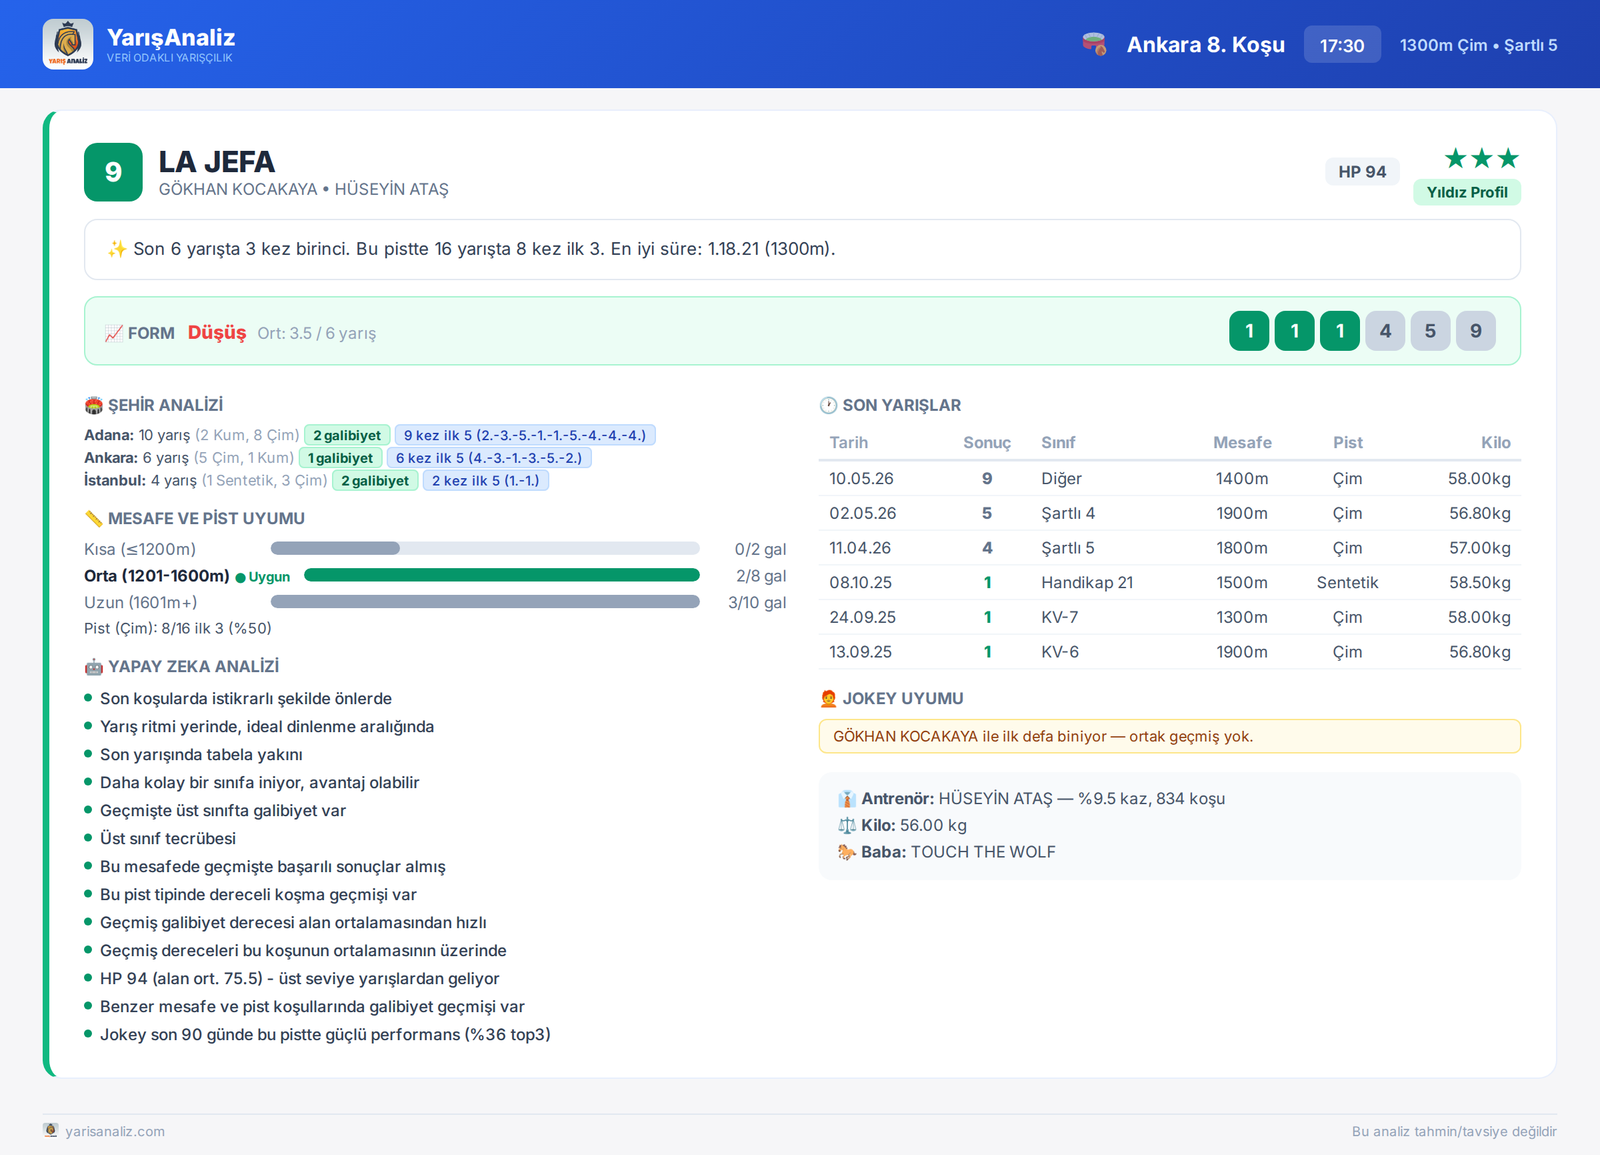
Task: Click the robot icon beside YAPAY ZEKA ANALİZİ
Action: [94, 666]
